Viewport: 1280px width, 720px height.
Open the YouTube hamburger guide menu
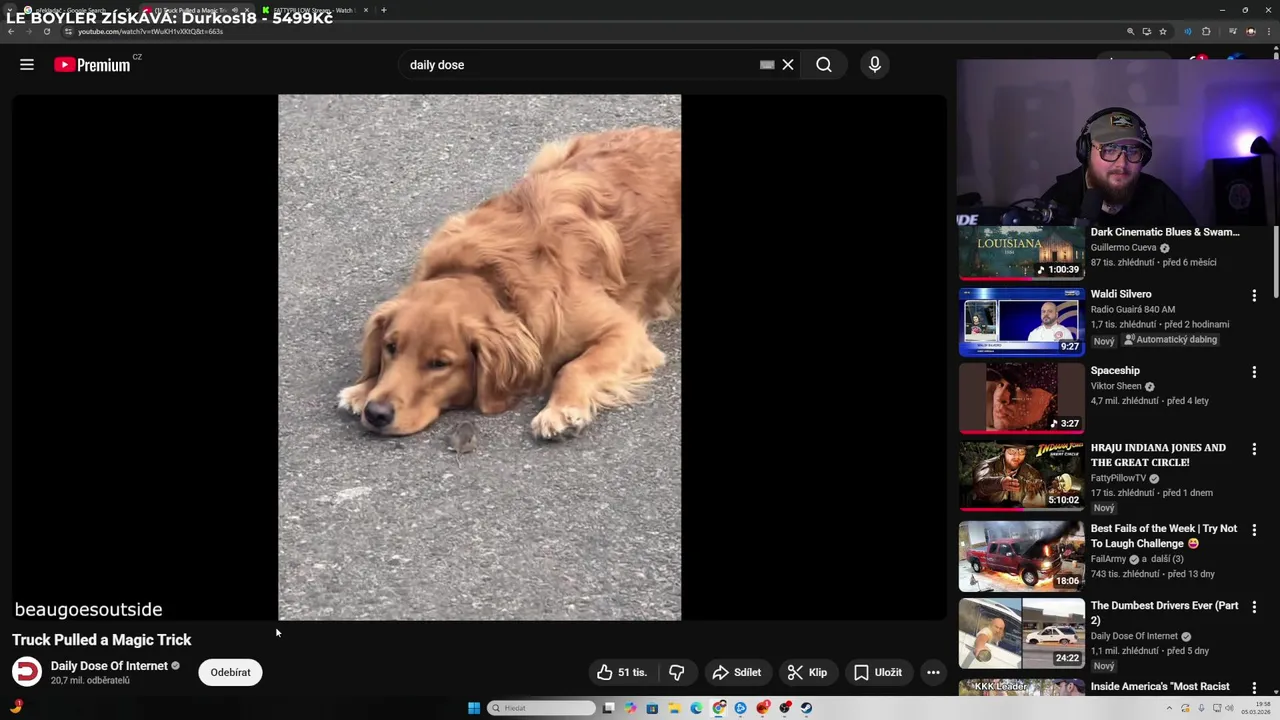27,65
